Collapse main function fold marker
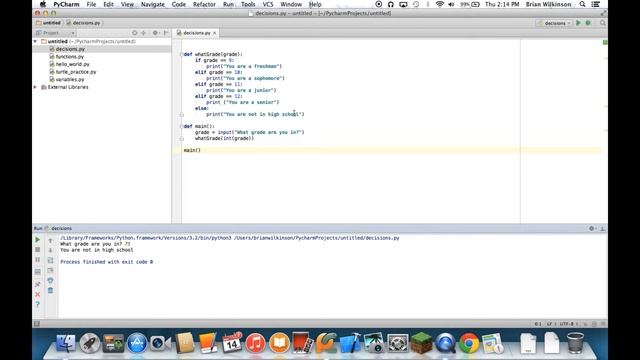 (181, 127)
